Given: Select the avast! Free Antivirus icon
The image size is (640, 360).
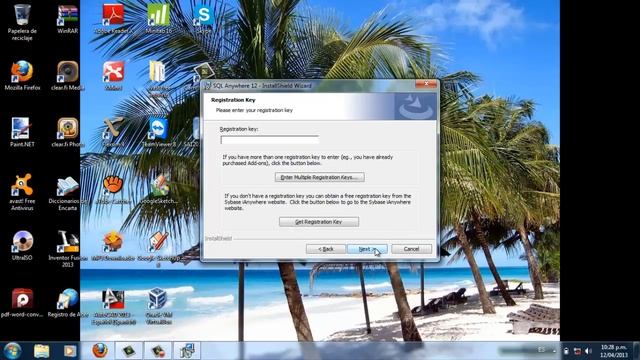Looking at the screenshot, I should 22,192.
